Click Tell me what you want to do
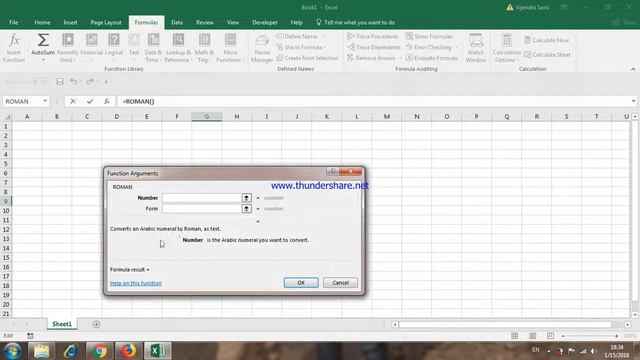640x360 pixels. tap(355, 22)
